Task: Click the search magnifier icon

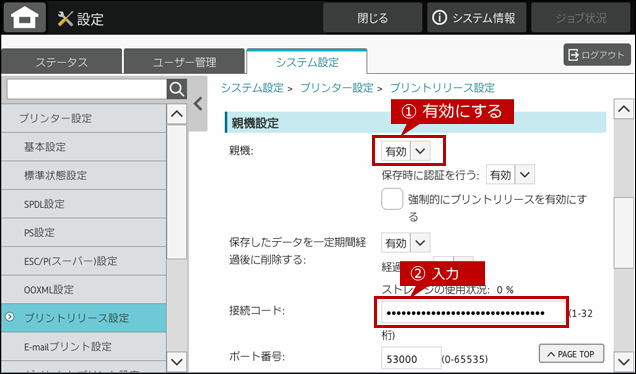Action: [x=177, y=89]
